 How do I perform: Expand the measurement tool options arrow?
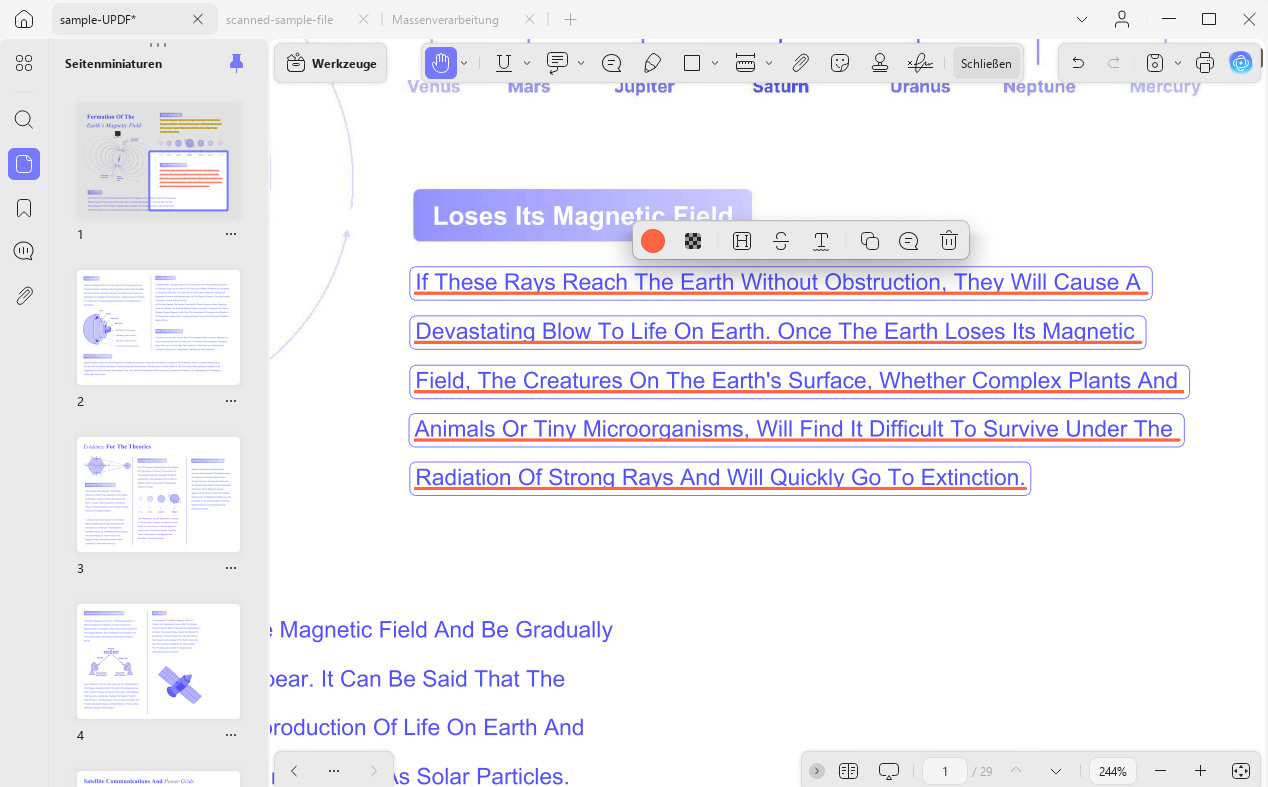(x=768, y=63)
